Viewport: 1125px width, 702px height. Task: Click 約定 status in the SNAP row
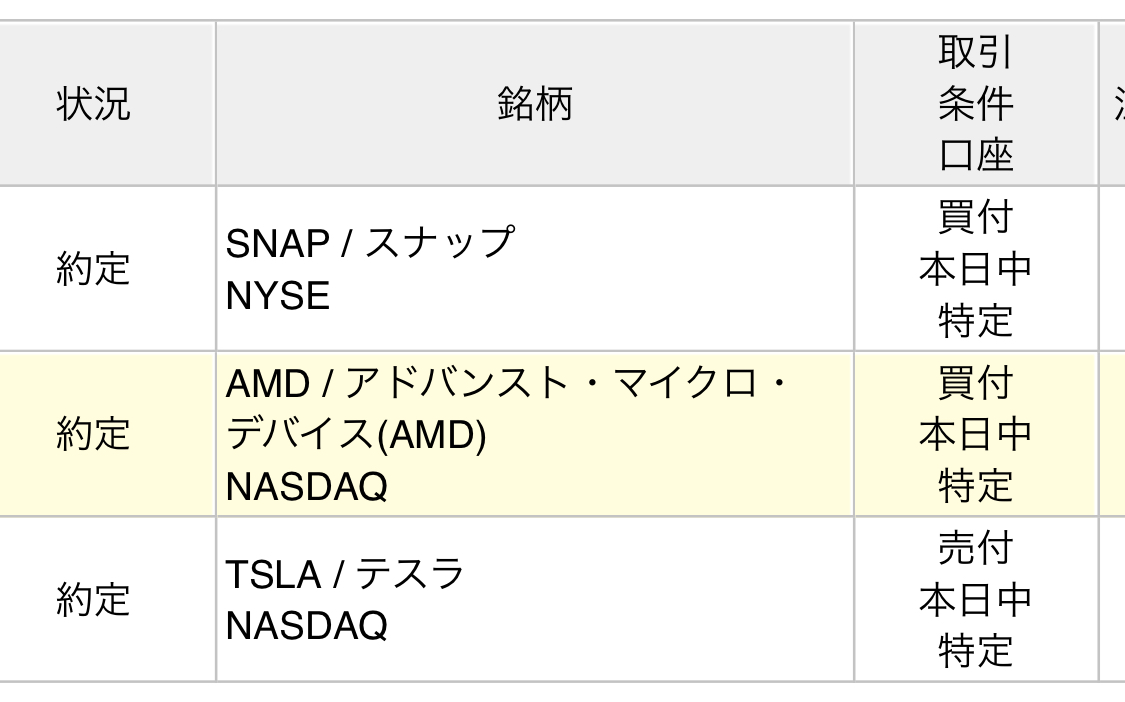pyautogui.click(x=93, y=268)
